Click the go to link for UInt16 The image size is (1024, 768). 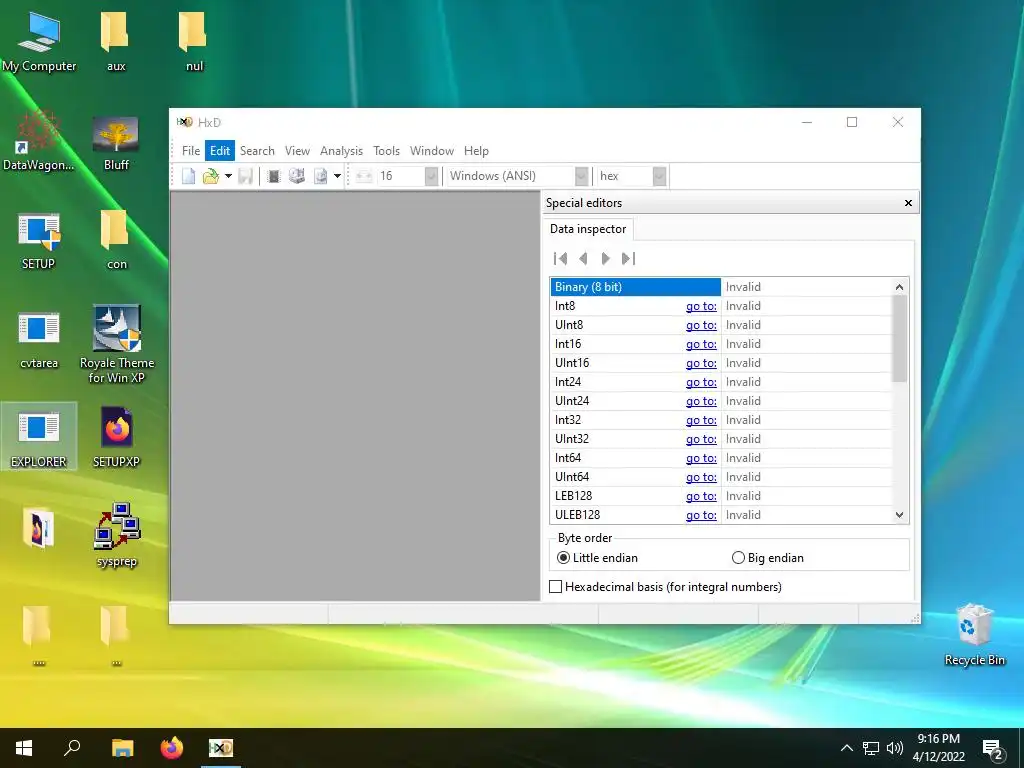[701, 363]
